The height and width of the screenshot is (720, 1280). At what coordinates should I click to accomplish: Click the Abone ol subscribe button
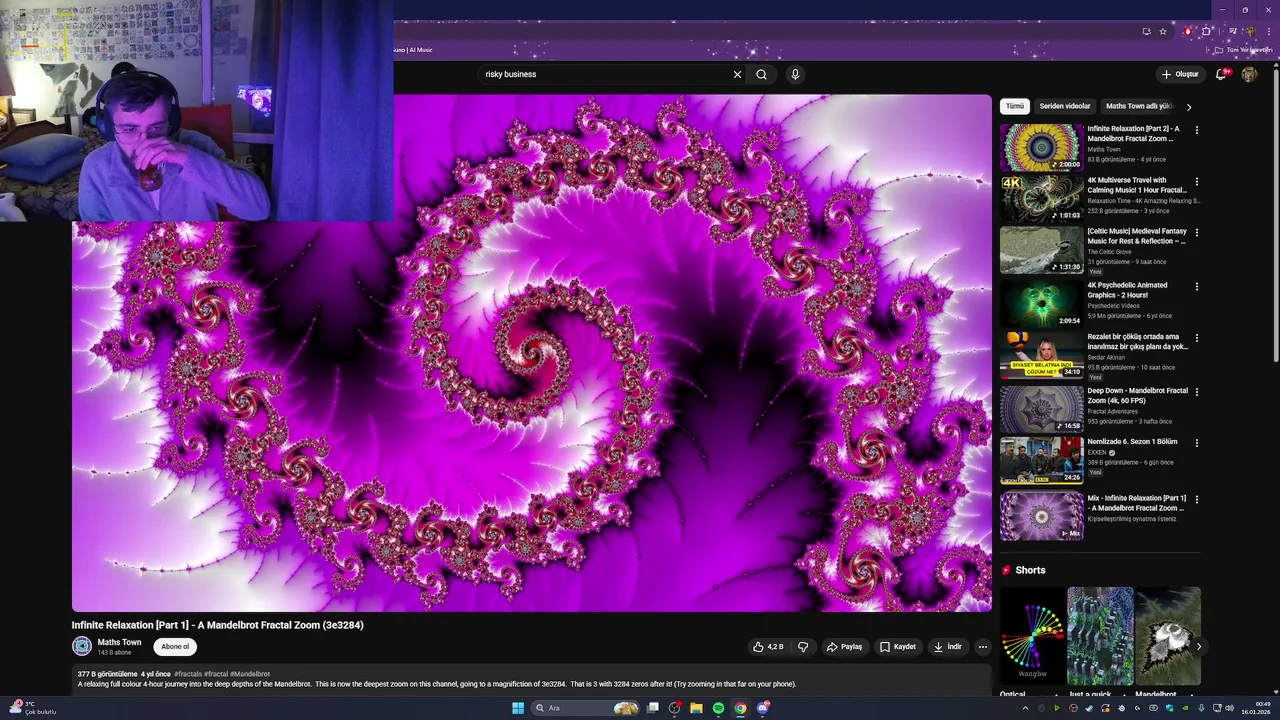click(175, 647)
